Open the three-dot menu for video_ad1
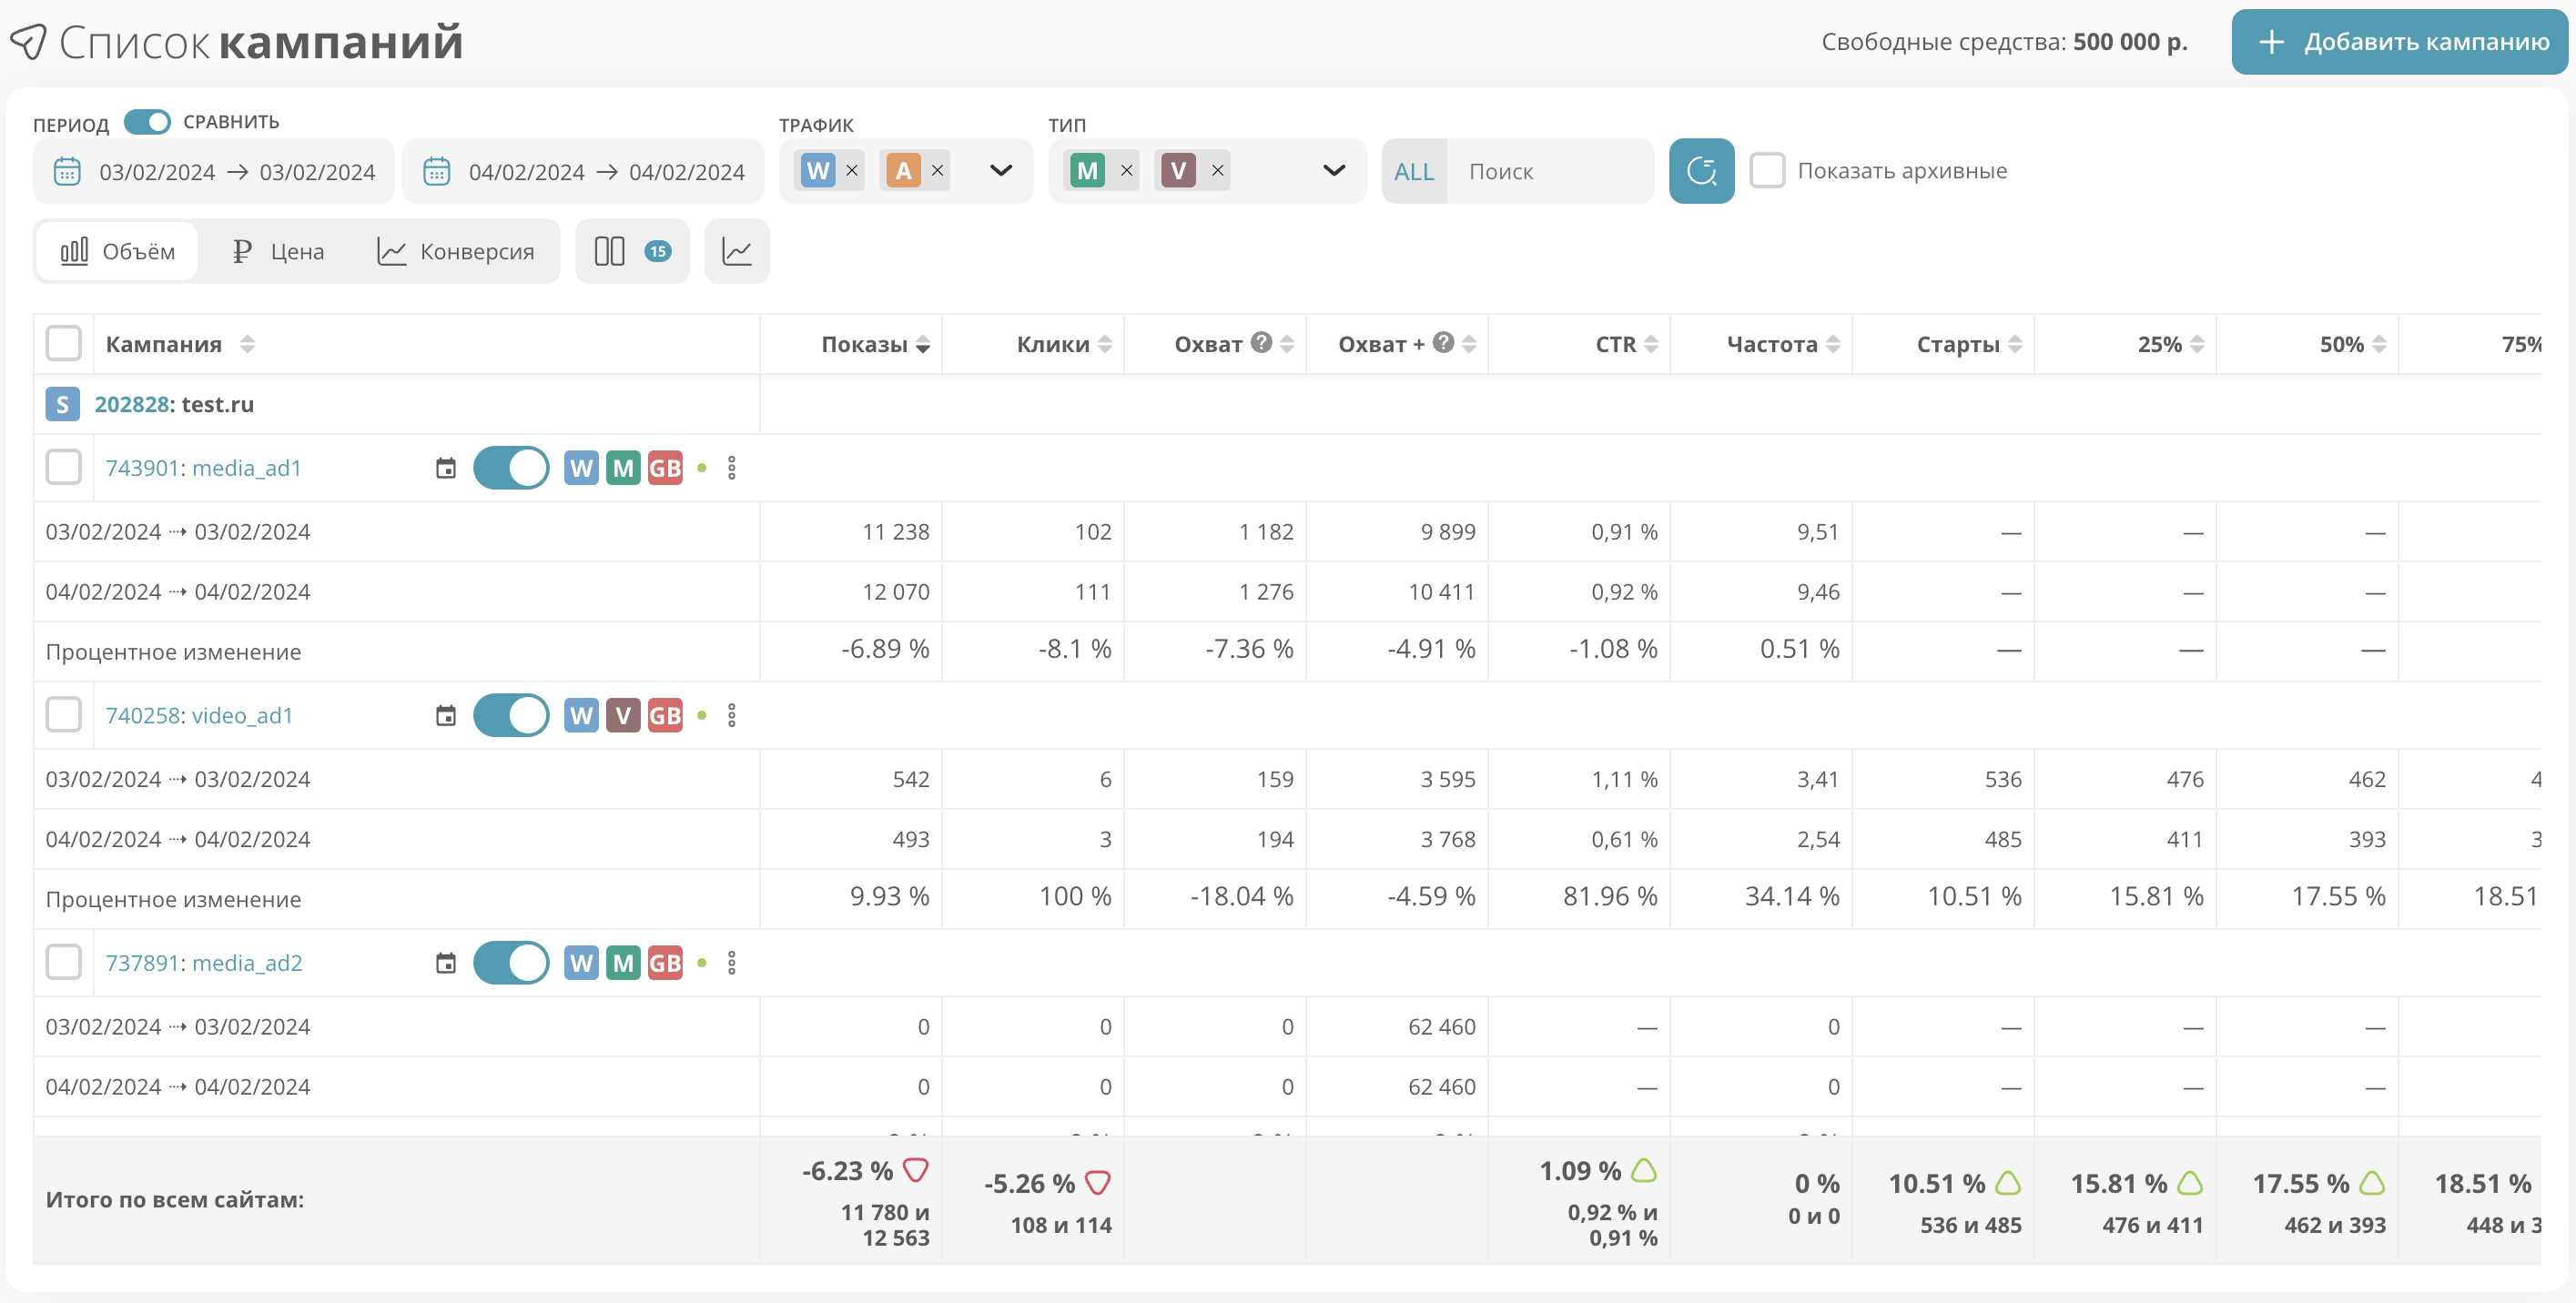The height and width of the screenshot is (1303, 2576). pos(732,715)
